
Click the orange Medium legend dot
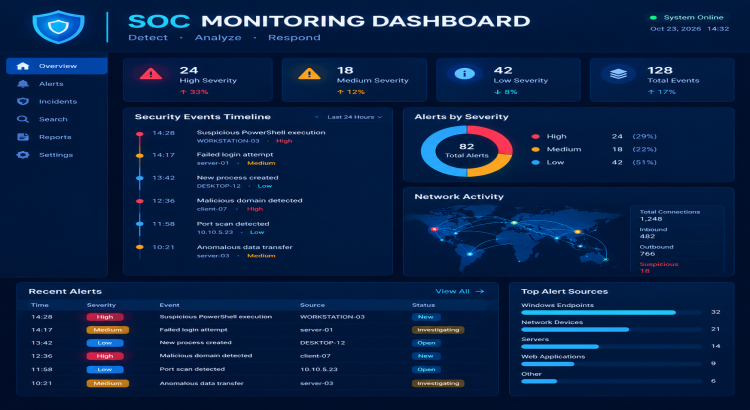536,149
